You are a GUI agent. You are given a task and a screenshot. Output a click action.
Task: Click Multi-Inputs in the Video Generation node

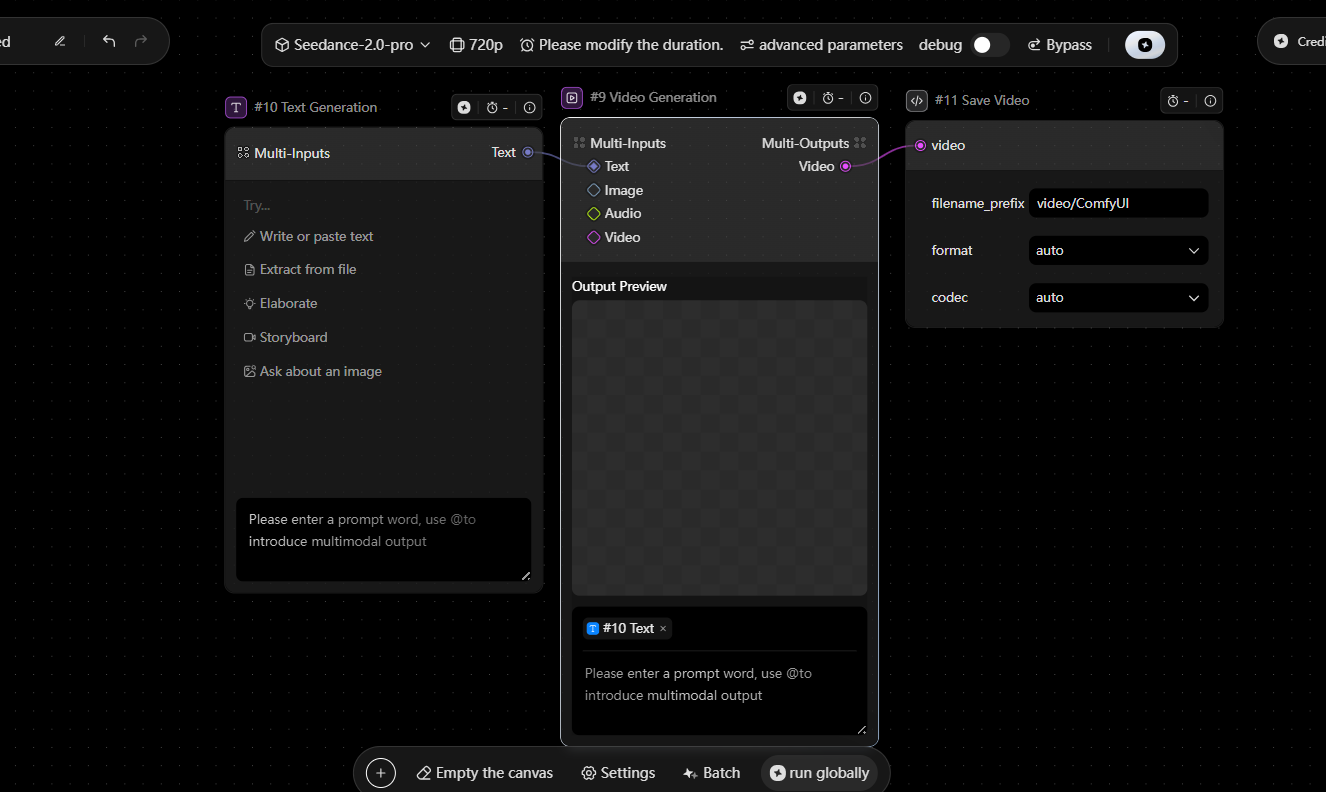(620, 143)
